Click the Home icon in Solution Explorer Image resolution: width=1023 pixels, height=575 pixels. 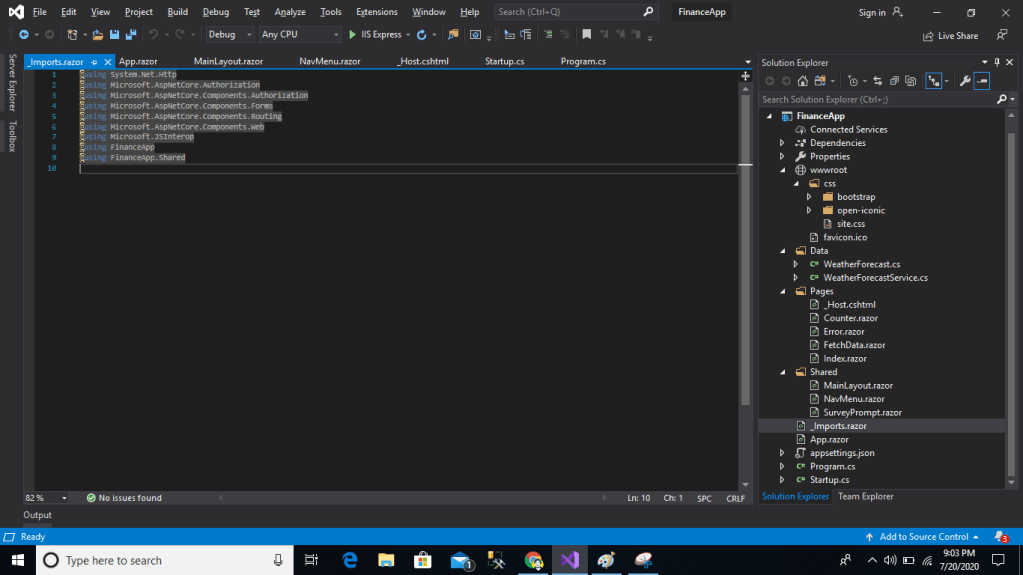coord(802,81)
